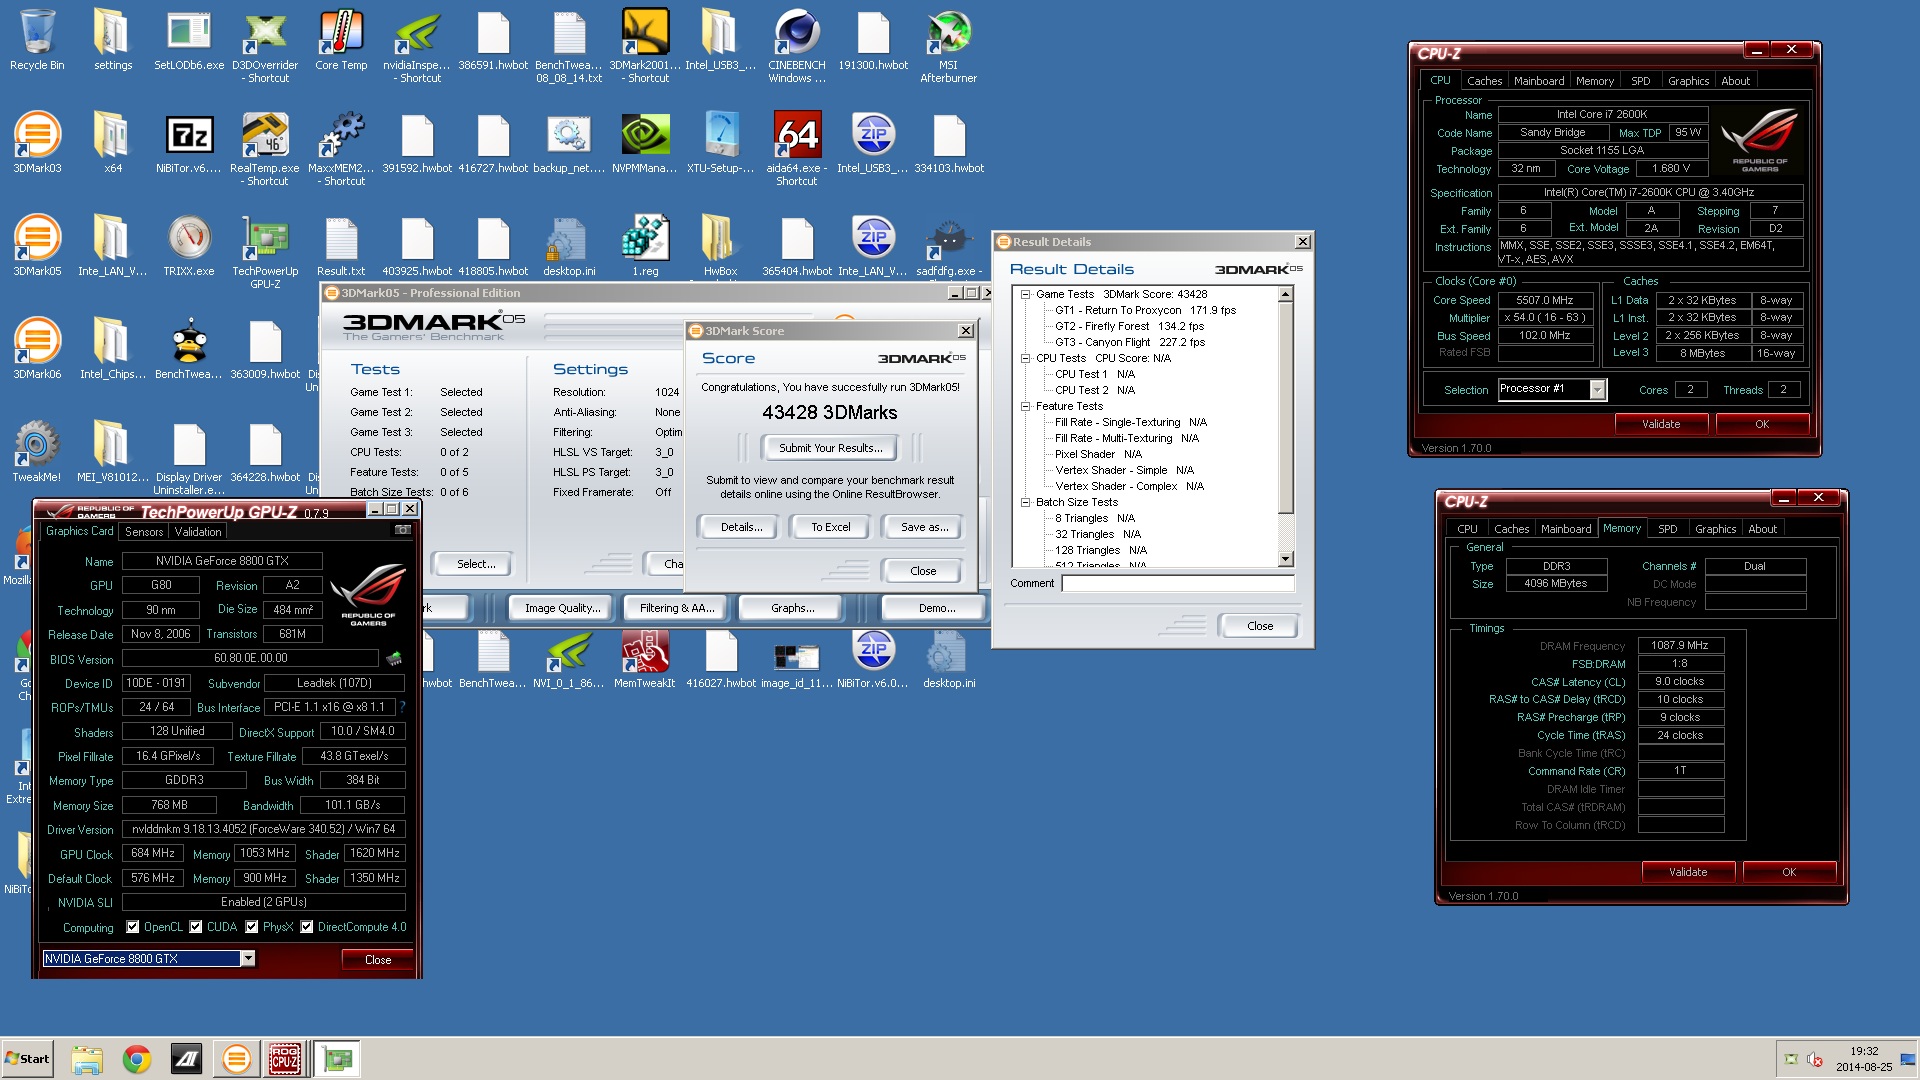Open the Validation tab in GPU-Z
1920x1080 pixels.
pyautogui.click(x=198, y=532)
